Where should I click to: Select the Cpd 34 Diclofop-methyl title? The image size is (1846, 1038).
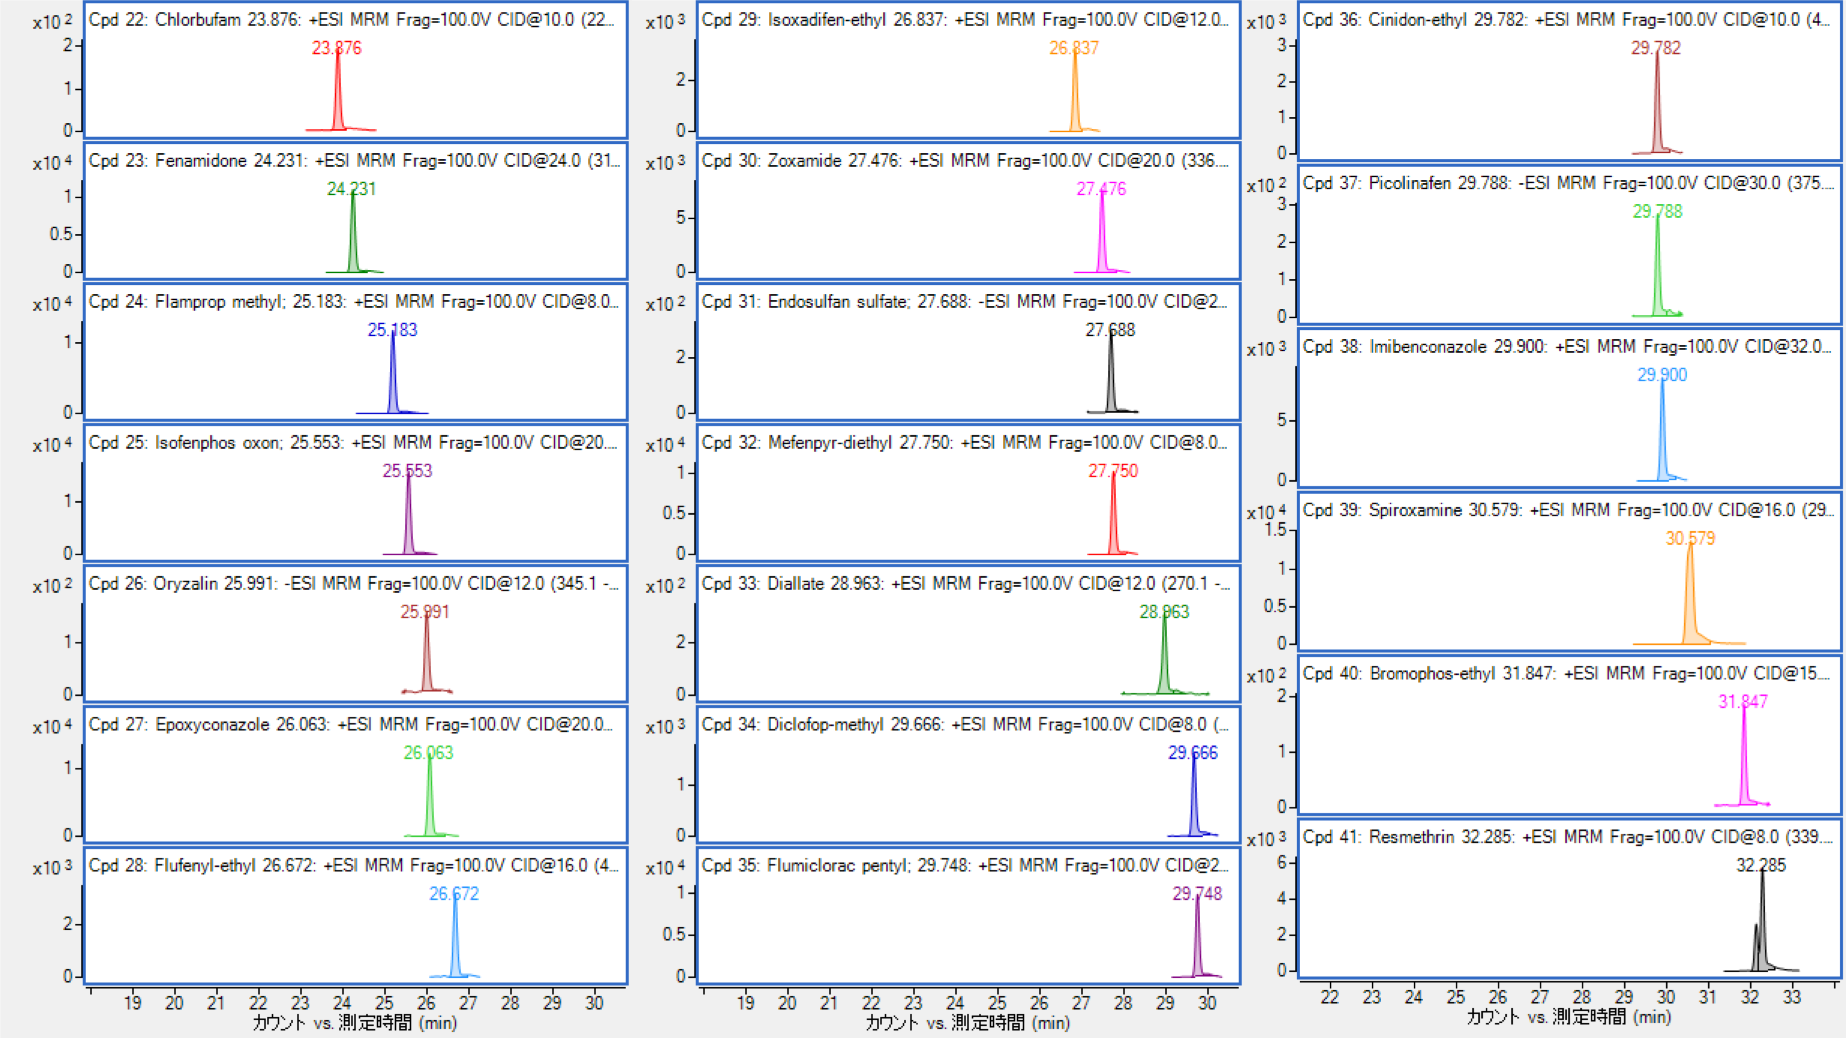(966, 725)
